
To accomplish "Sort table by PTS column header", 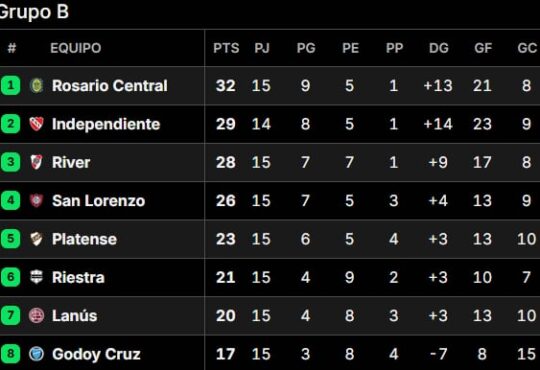I will click(226, 48).
